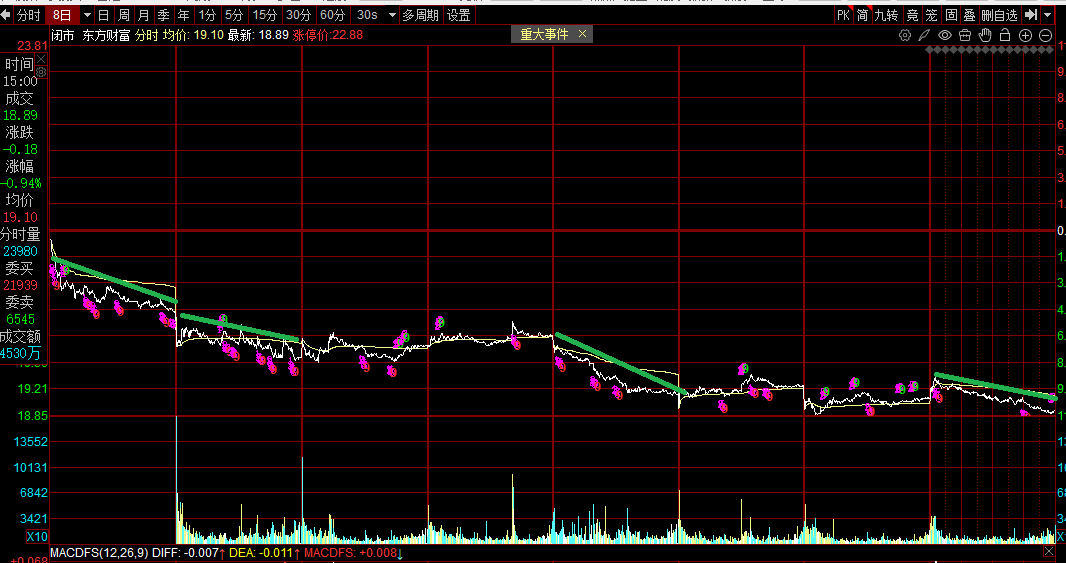The width and height of the screenshot is (1066, 563).
Task: Select the 8日 multi-day tab
Action: [62, 15]
